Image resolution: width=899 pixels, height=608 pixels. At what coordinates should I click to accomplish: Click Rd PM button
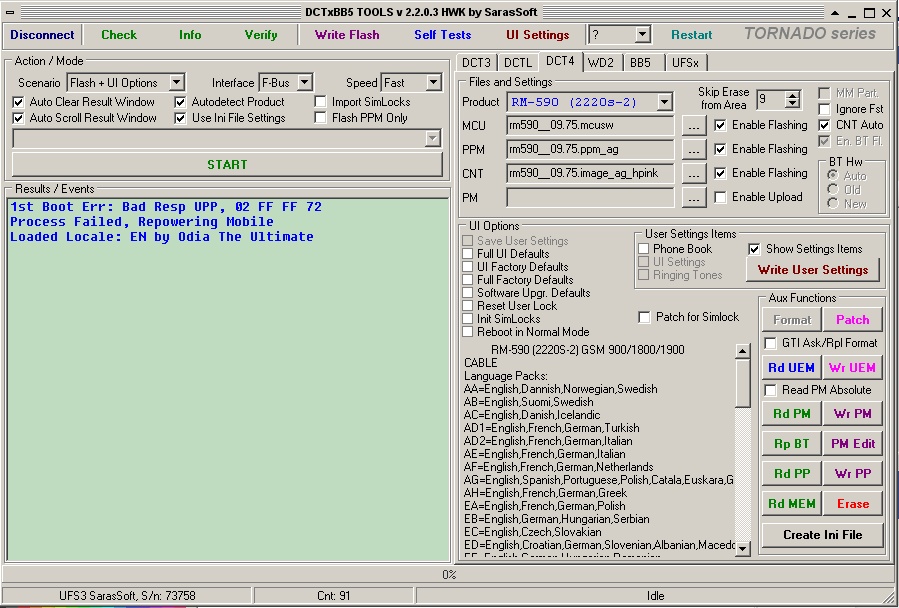(792, 414)
